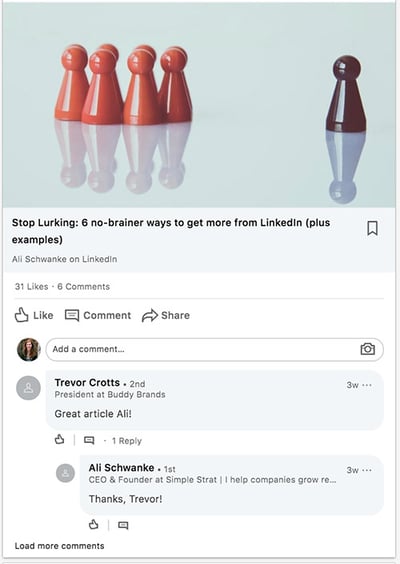Open the Stop Lurking article title
The width and height of the screenshot is (400, 564).
tap(171, 231)
